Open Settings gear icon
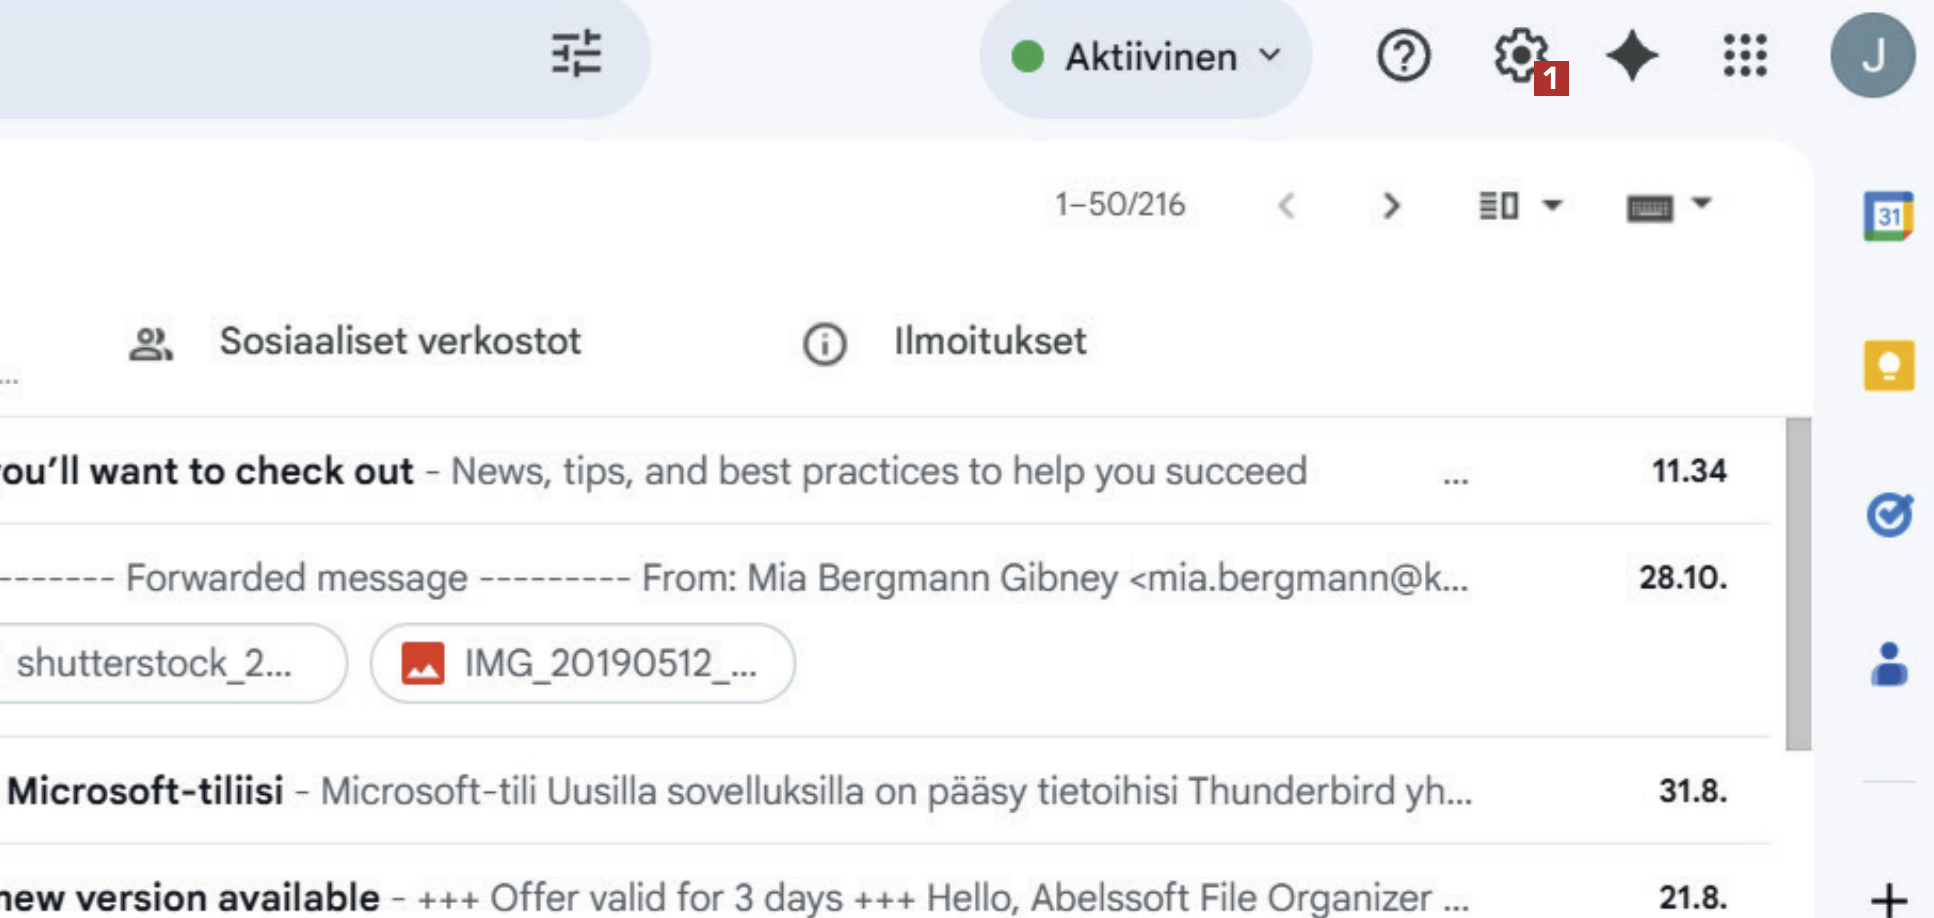The width and height of the screenshot is (1934, 918). [x=1520, y=55]
